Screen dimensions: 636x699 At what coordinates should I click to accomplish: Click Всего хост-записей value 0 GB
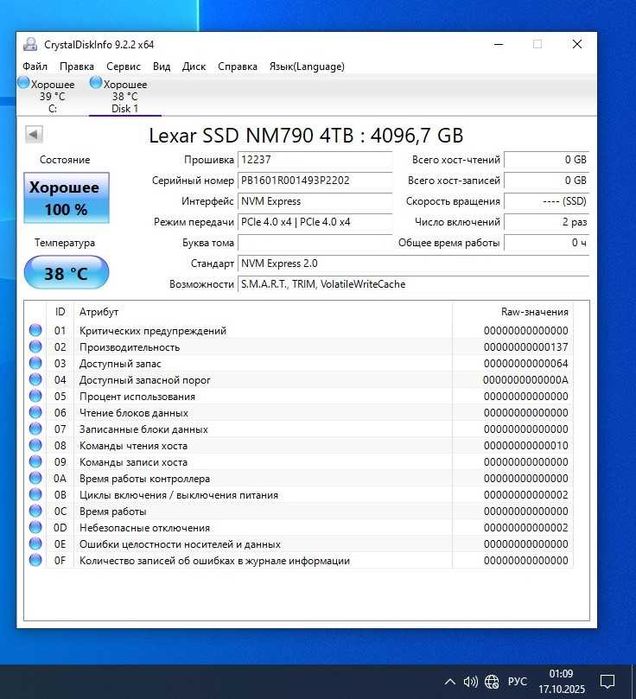point(546,181)
